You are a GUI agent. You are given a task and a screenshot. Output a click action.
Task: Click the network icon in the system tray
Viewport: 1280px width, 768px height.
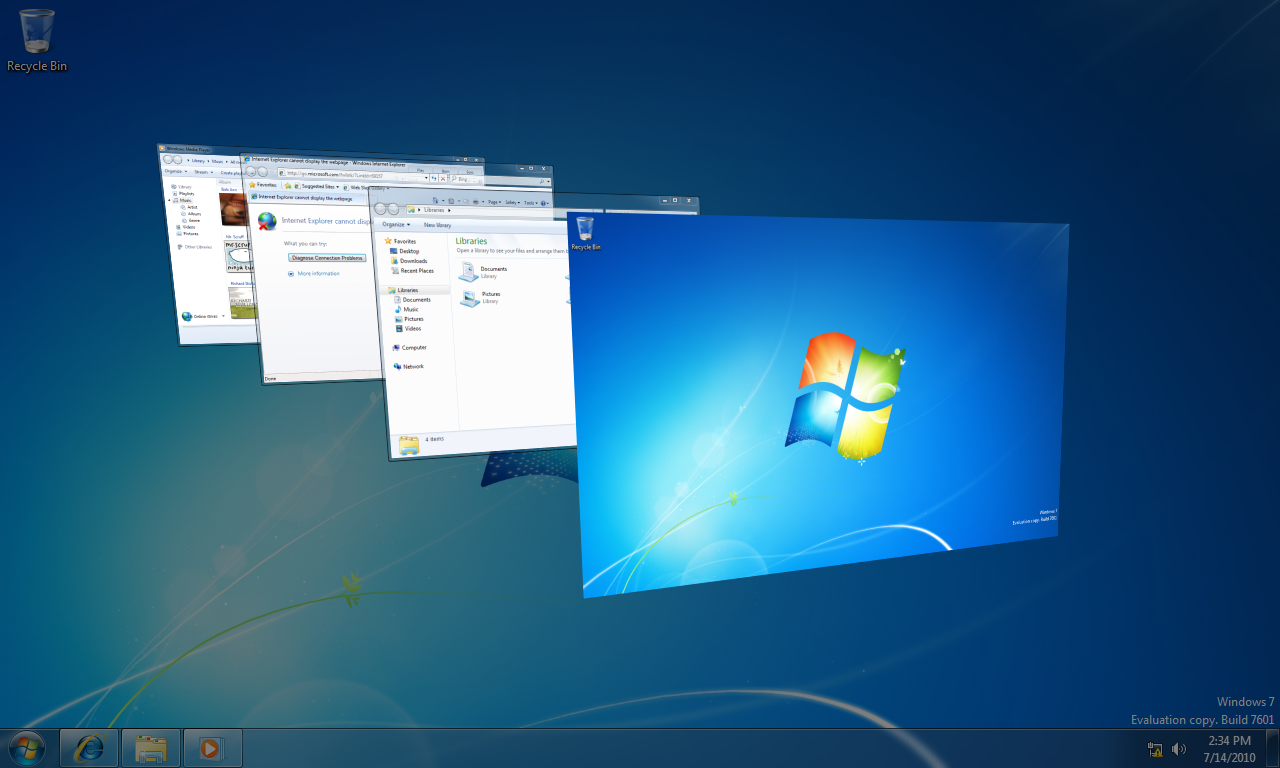1154,748
